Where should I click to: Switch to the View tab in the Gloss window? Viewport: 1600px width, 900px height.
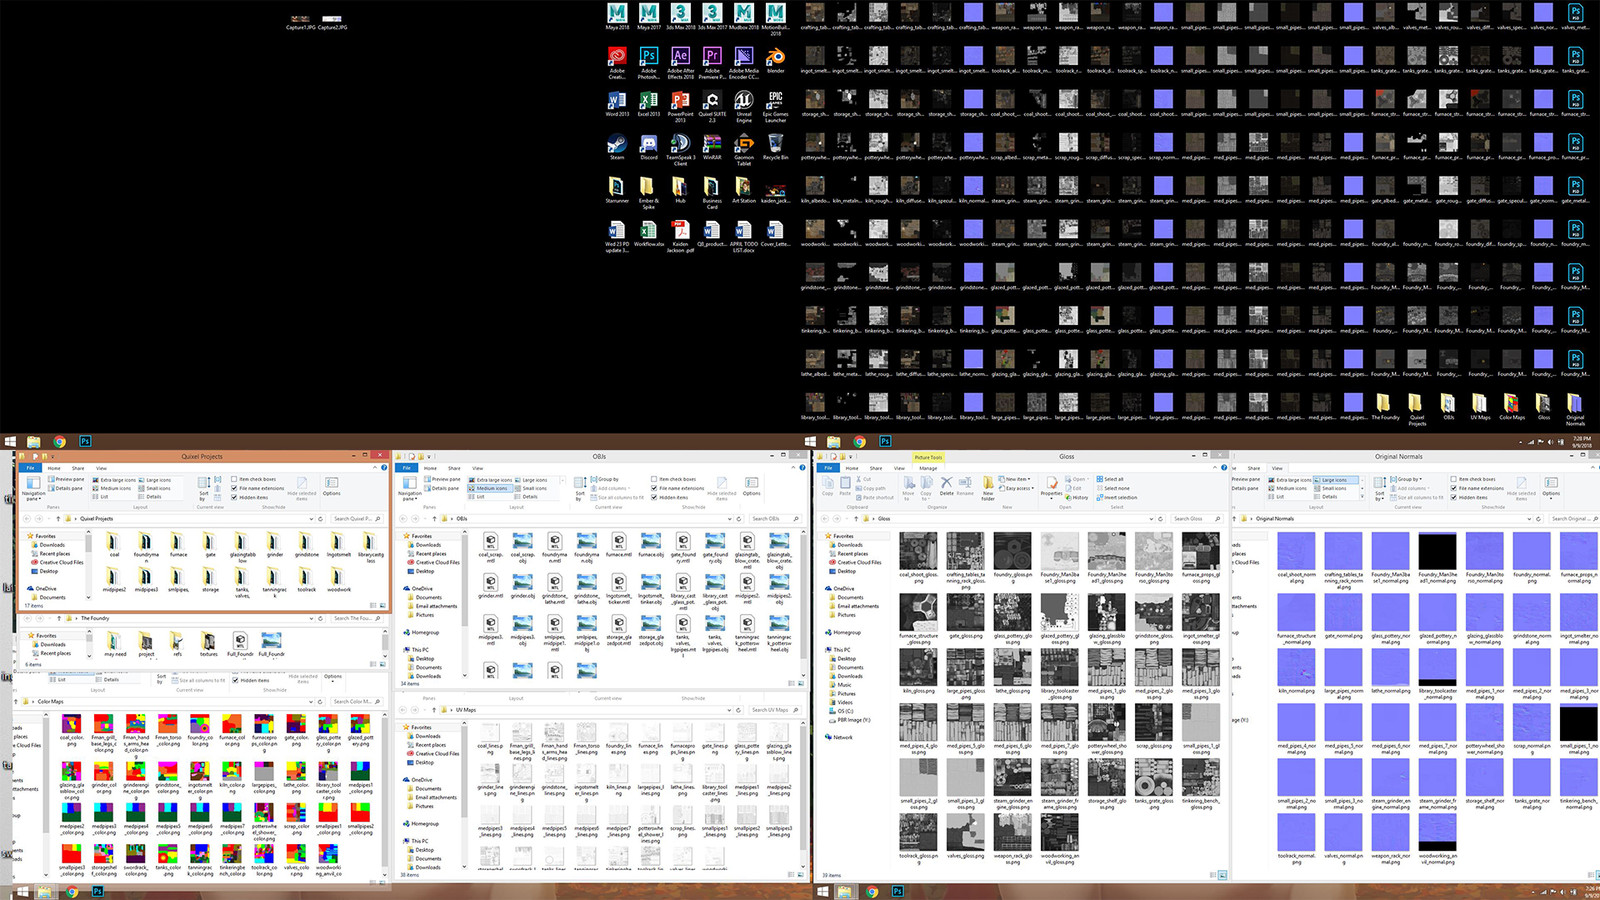point(900,468)
